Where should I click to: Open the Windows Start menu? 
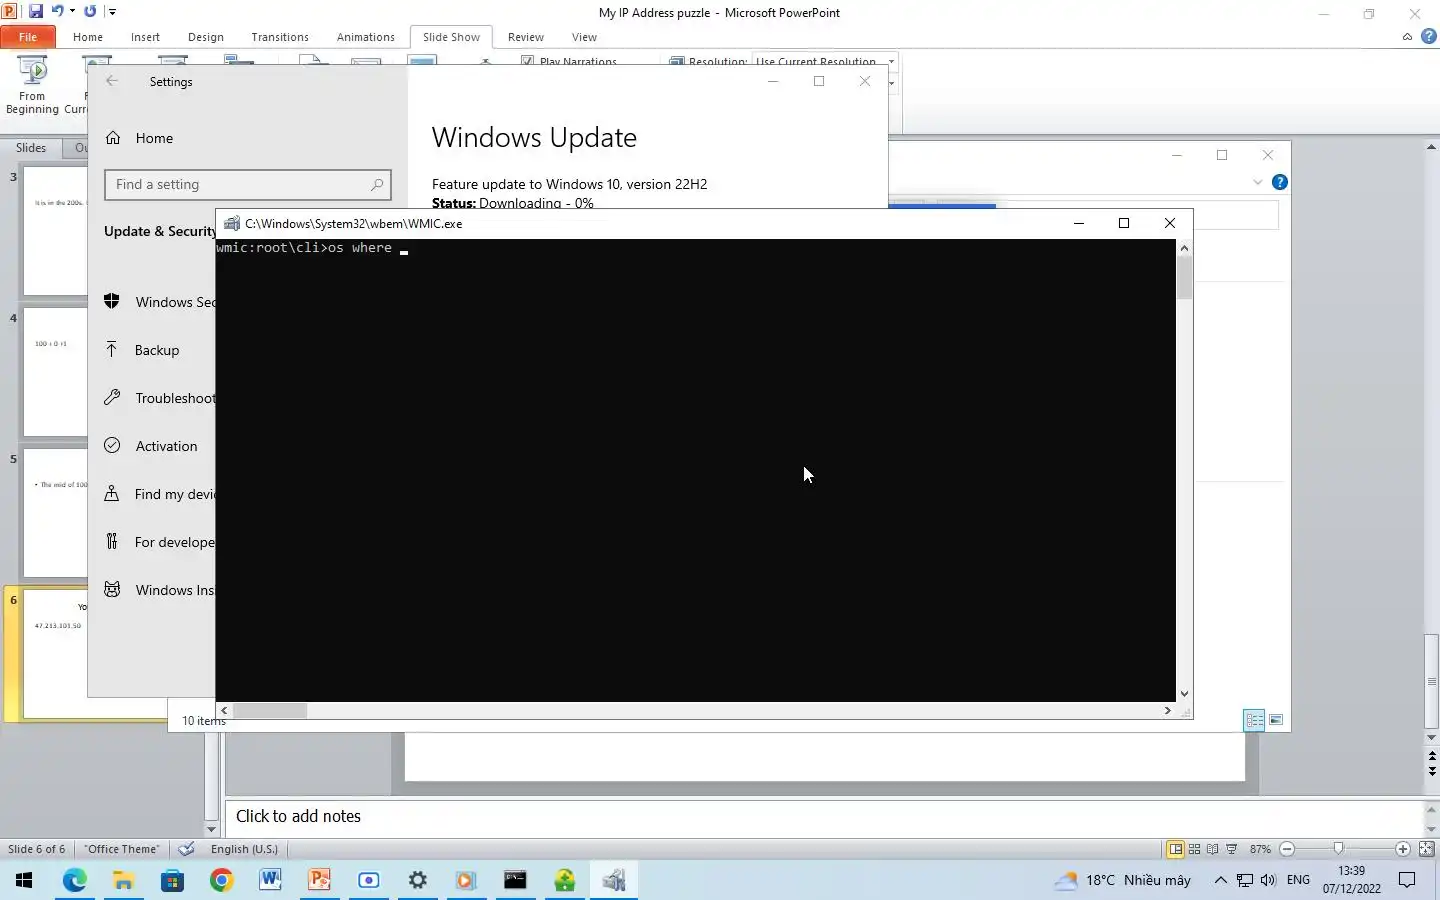point(24,880)
